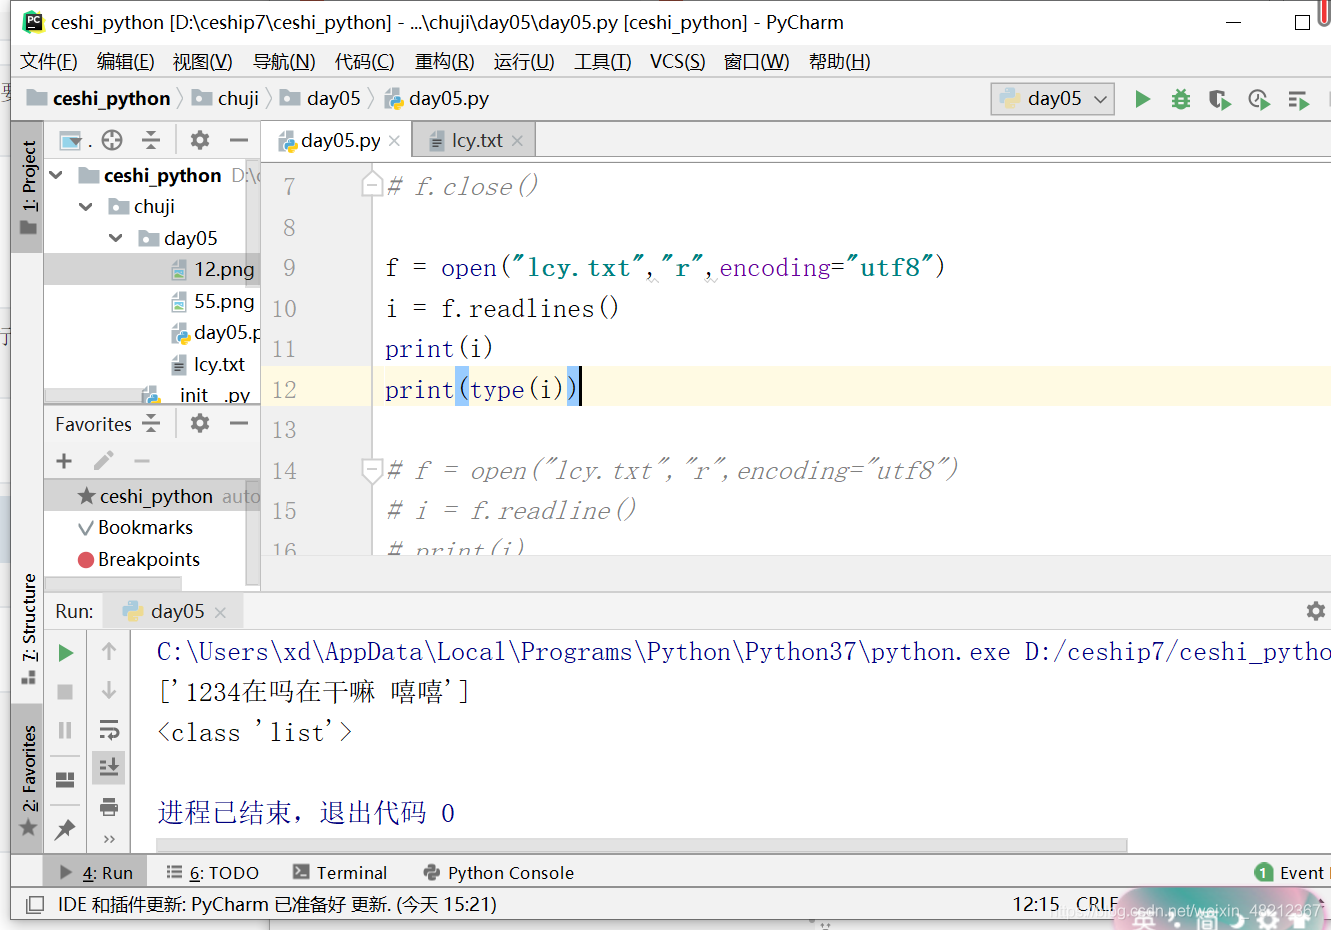Hide the Favorites panel
1331x930 pixels.
(x=238, y=423)
